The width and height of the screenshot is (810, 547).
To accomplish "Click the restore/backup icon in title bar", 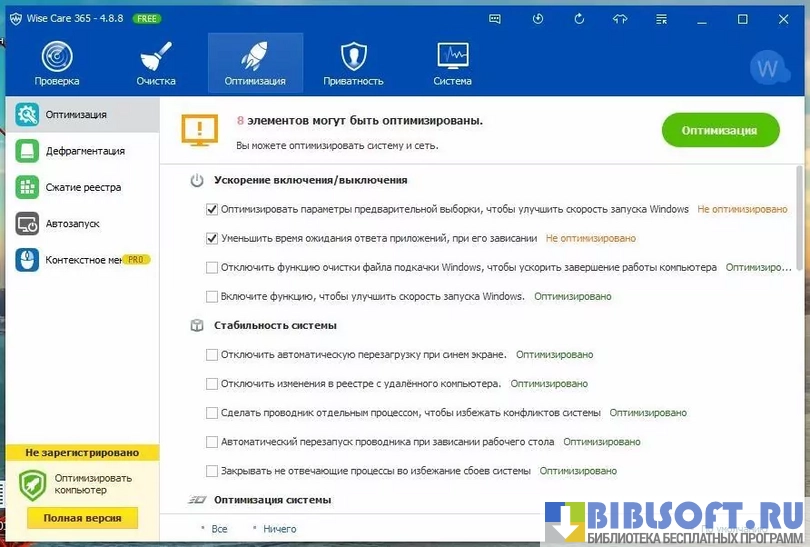I will [x=538, y=19].
